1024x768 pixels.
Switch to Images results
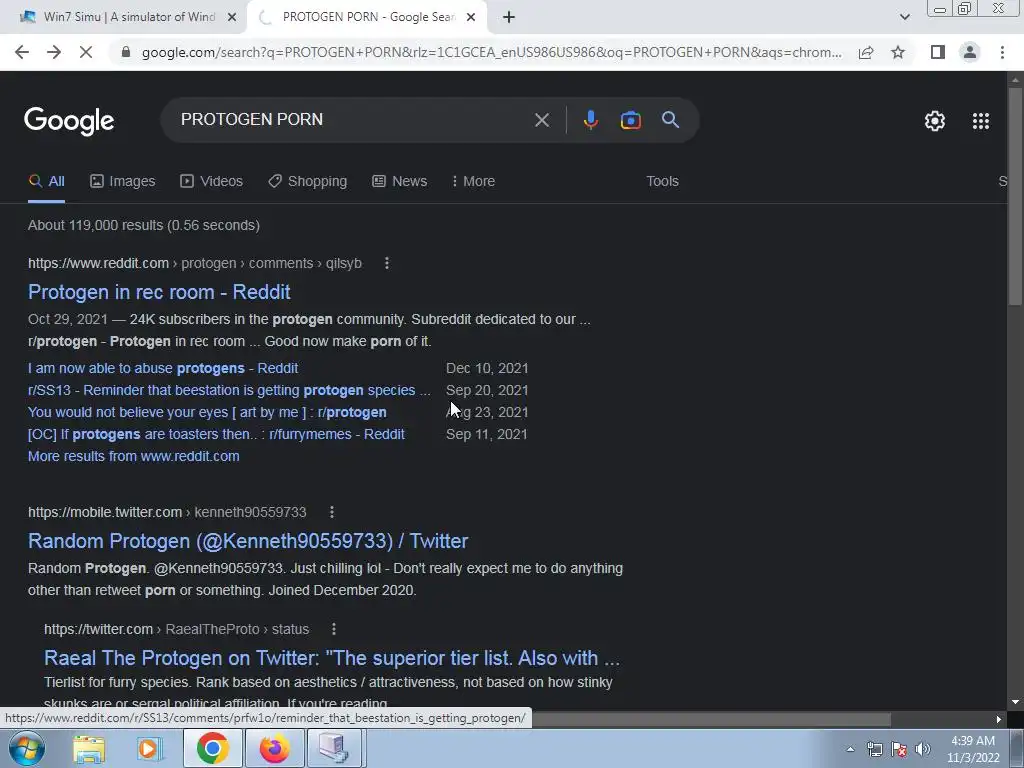point(122,182)
